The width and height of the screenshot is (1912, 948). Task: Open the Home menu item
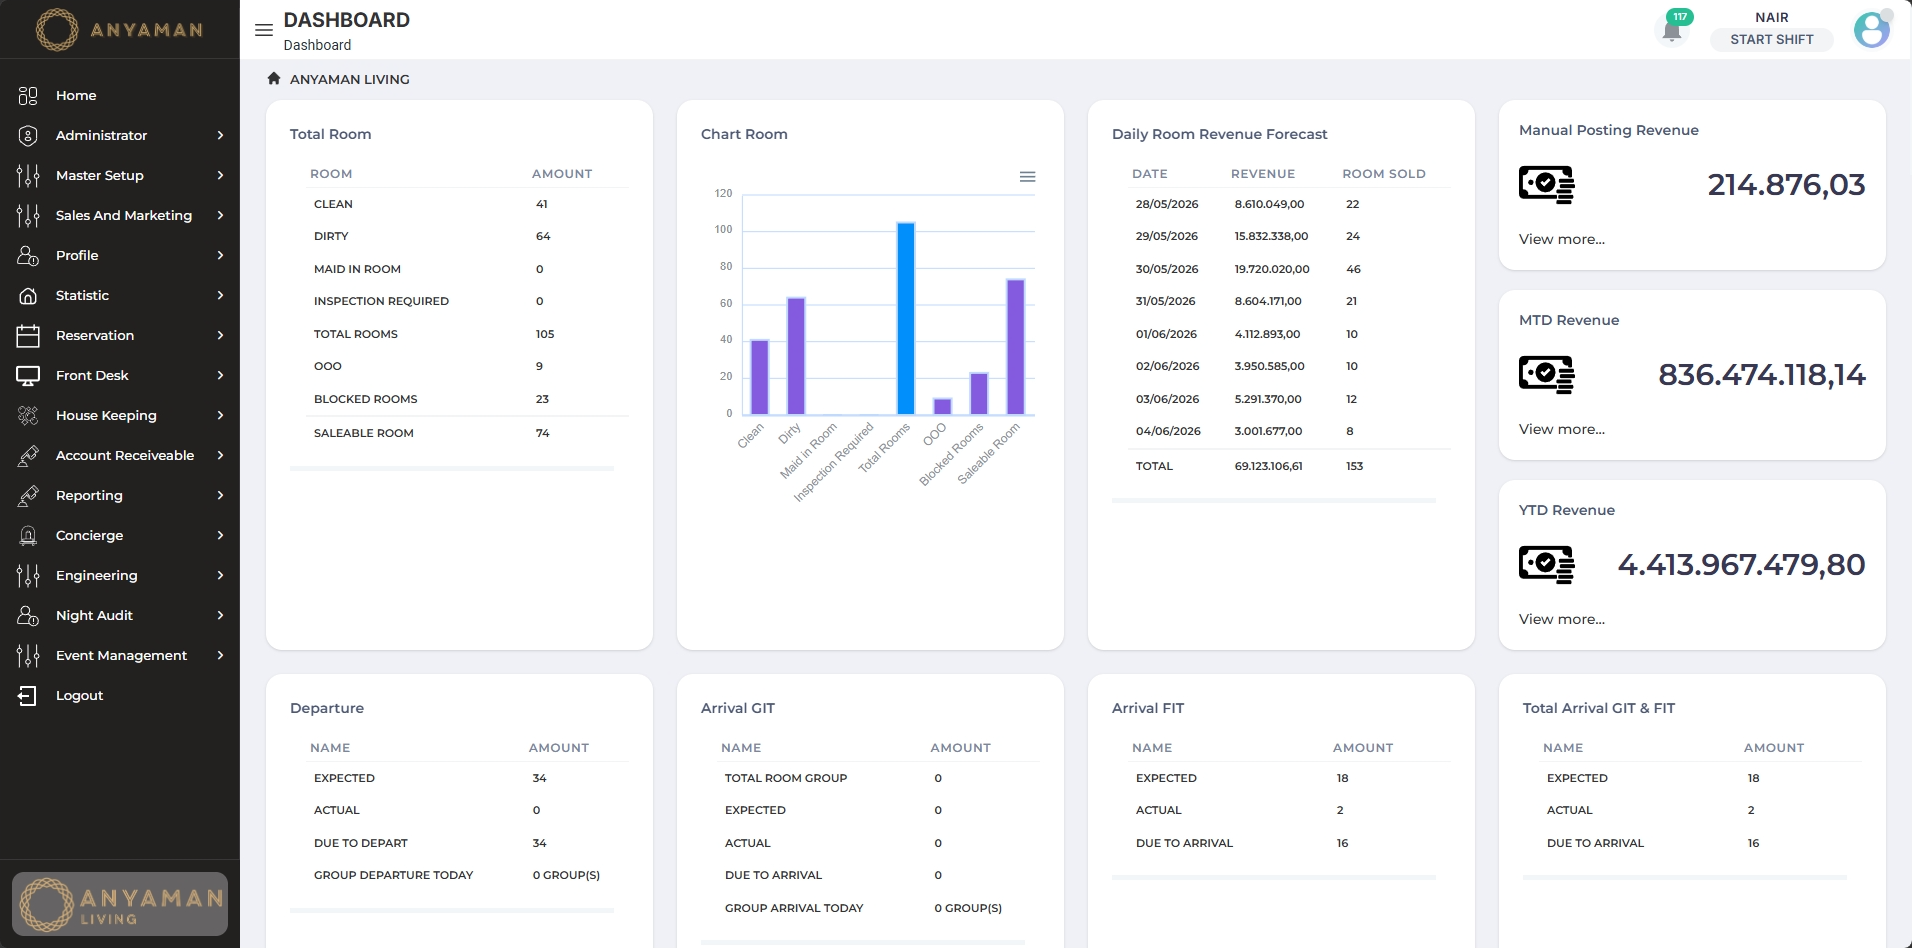click(120, 95)
